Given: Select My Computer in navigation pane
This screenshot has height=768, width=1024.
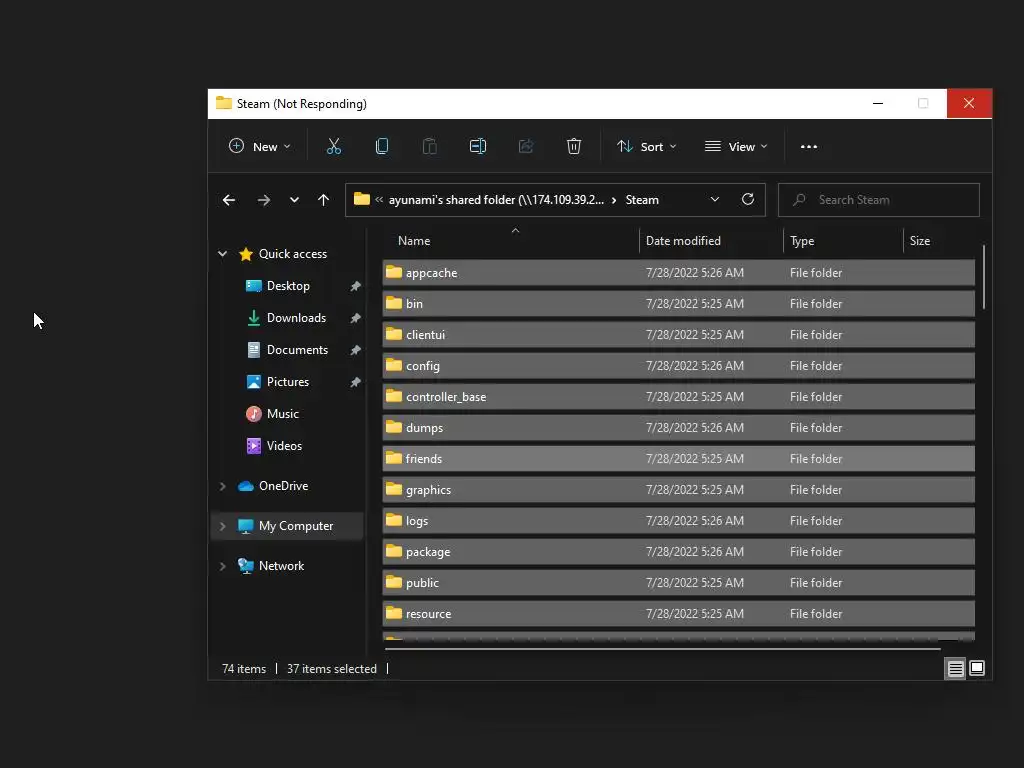Looking at the screenshot, I should pyautogui.click(x=295, y=526).
